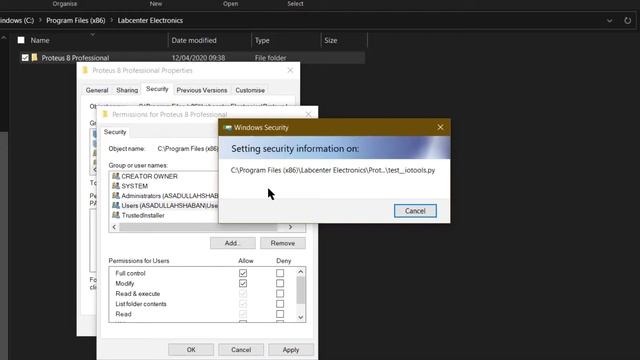Select Users entry in group list
This screenshot has width=640, height=360.
point(164,206)
